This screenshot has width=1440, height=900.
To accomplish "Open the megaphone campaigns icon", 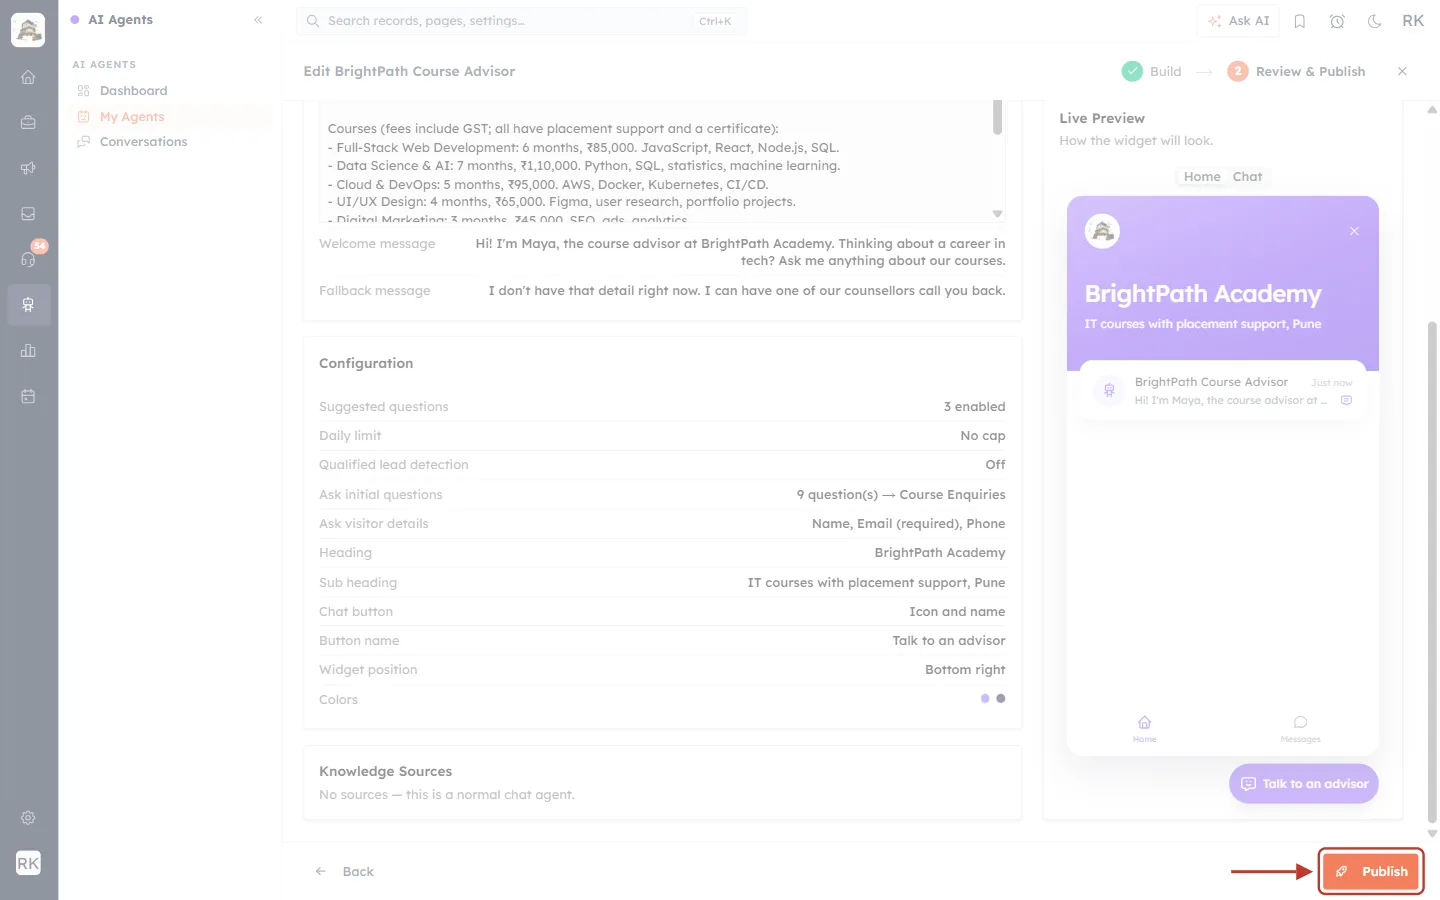I will (28, 168).
